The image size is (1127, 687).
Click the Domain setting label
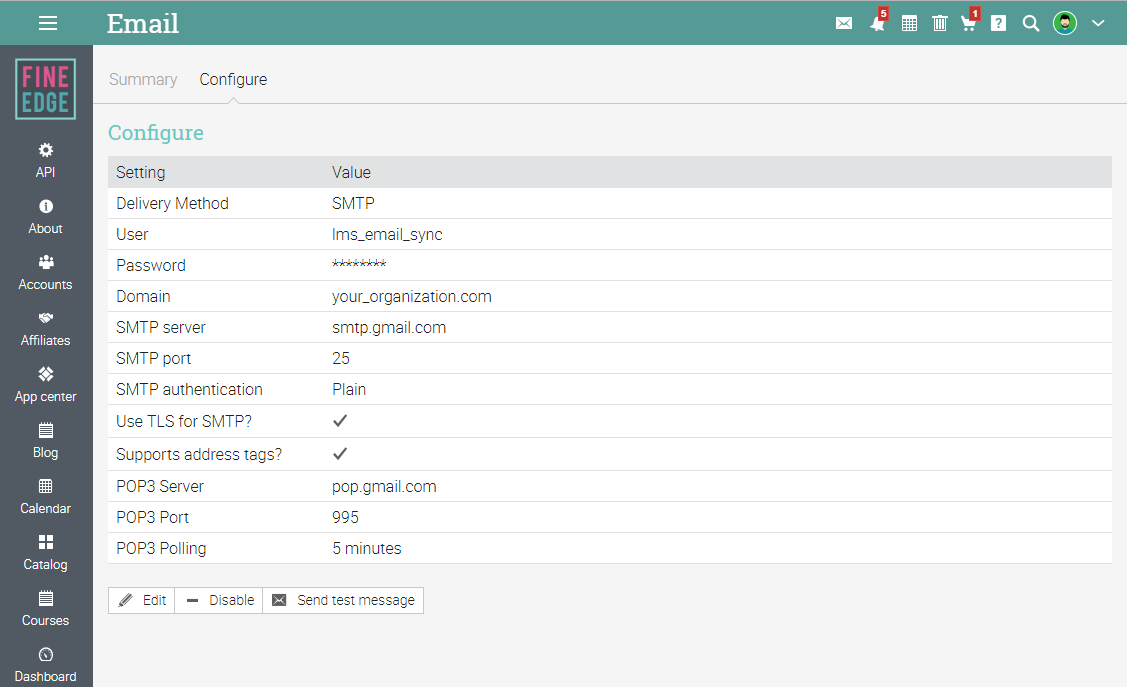(x=143, y=296)
